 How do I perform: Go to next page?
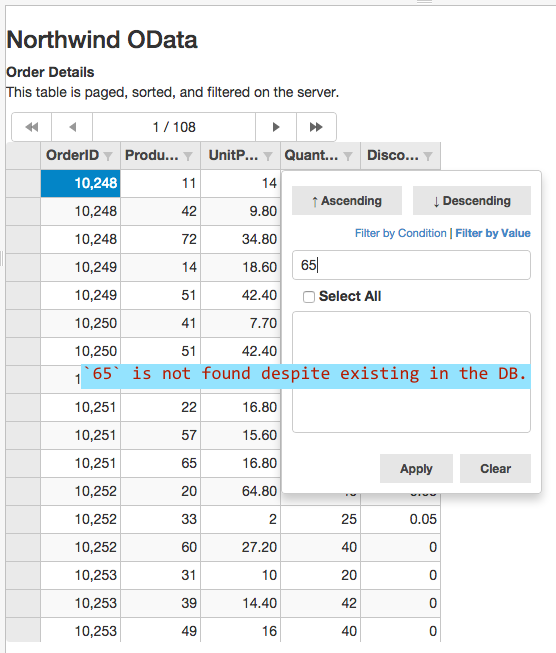tap(276, 127)
